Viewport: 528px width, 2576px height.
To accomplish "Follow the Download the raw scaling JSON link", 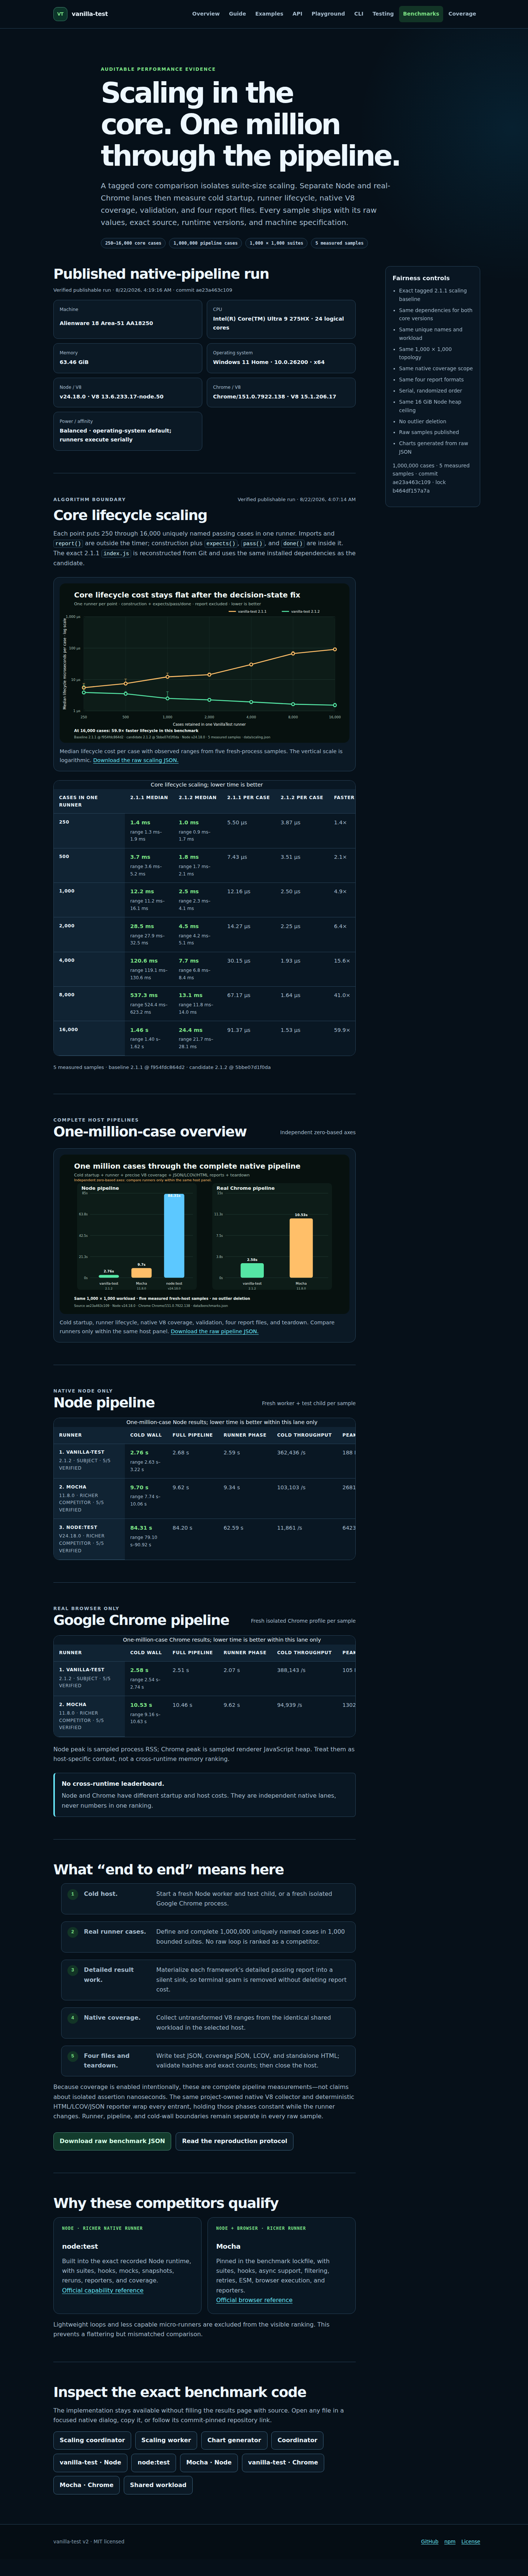I will 136,760.
